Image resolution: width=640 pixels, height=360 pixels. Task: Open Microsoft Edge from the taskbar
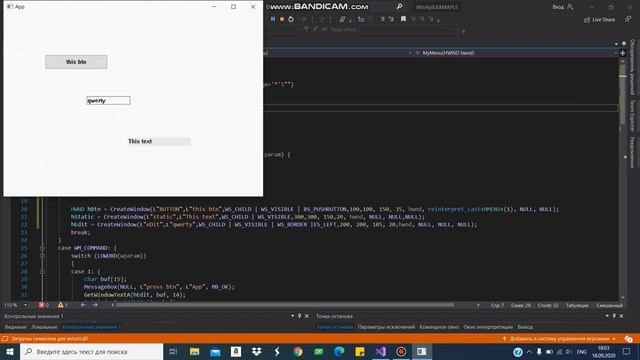click(x=339, y=351)
